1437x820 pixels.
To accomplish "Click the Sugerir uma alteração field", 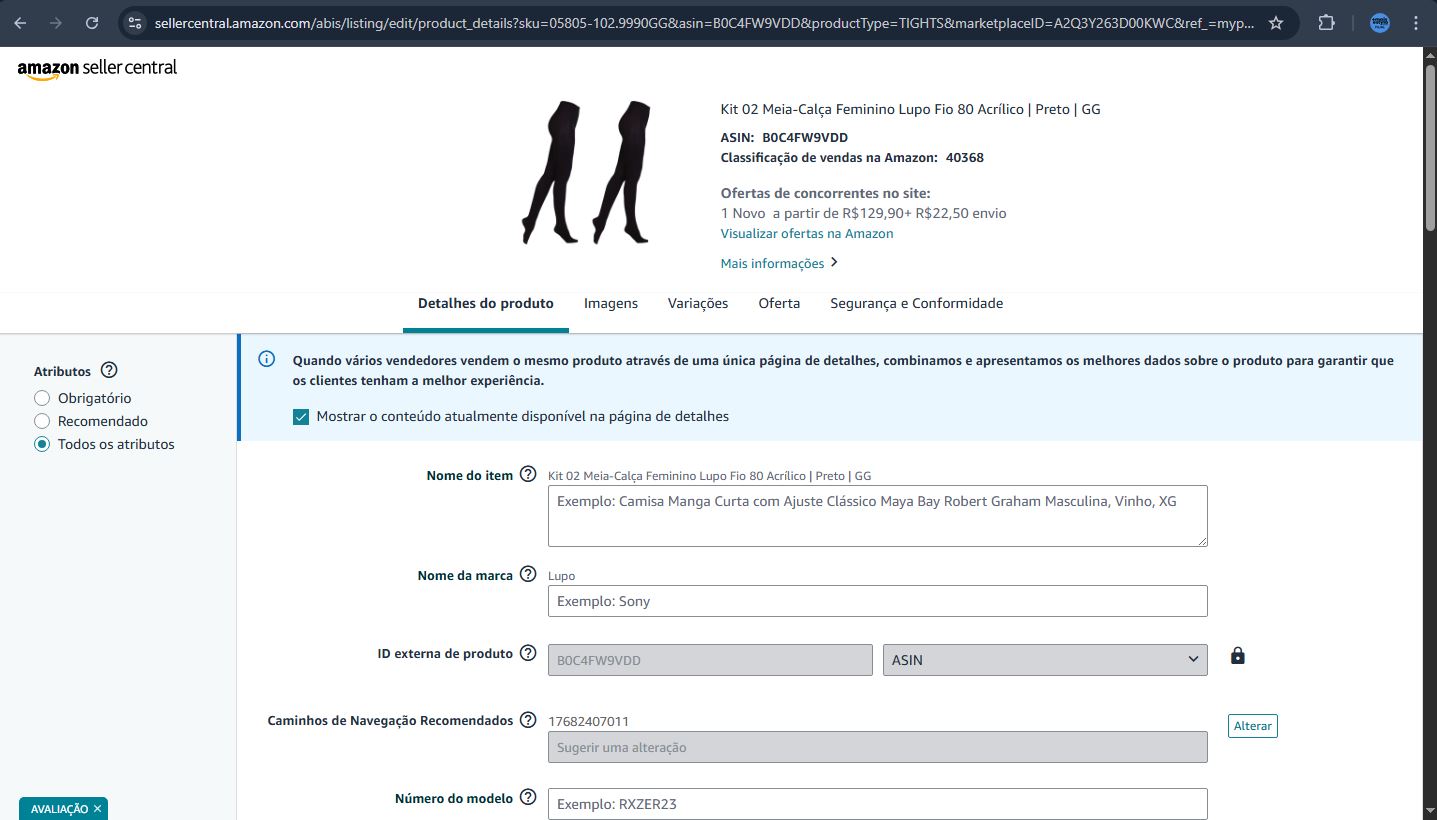I will (x=878, y=747).
